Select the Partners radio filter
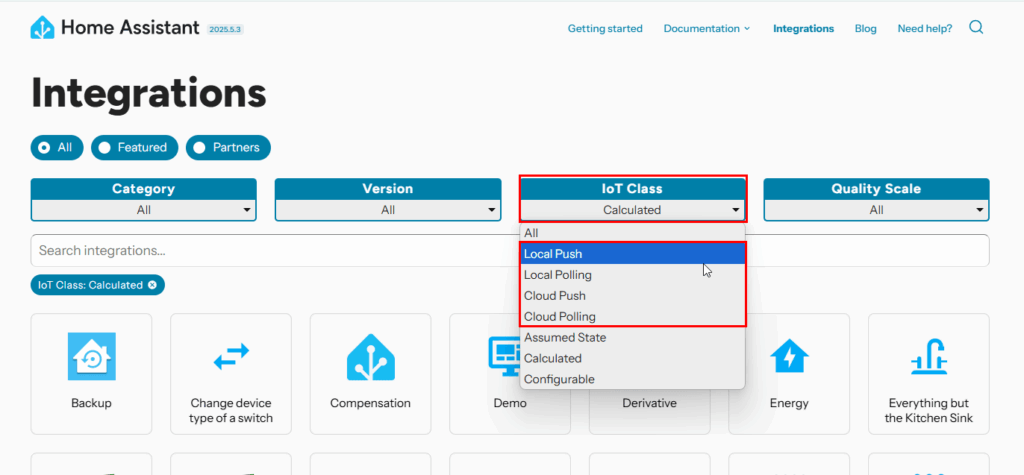This screenshot has height=475, width=1024. click(x=228, y=148)
